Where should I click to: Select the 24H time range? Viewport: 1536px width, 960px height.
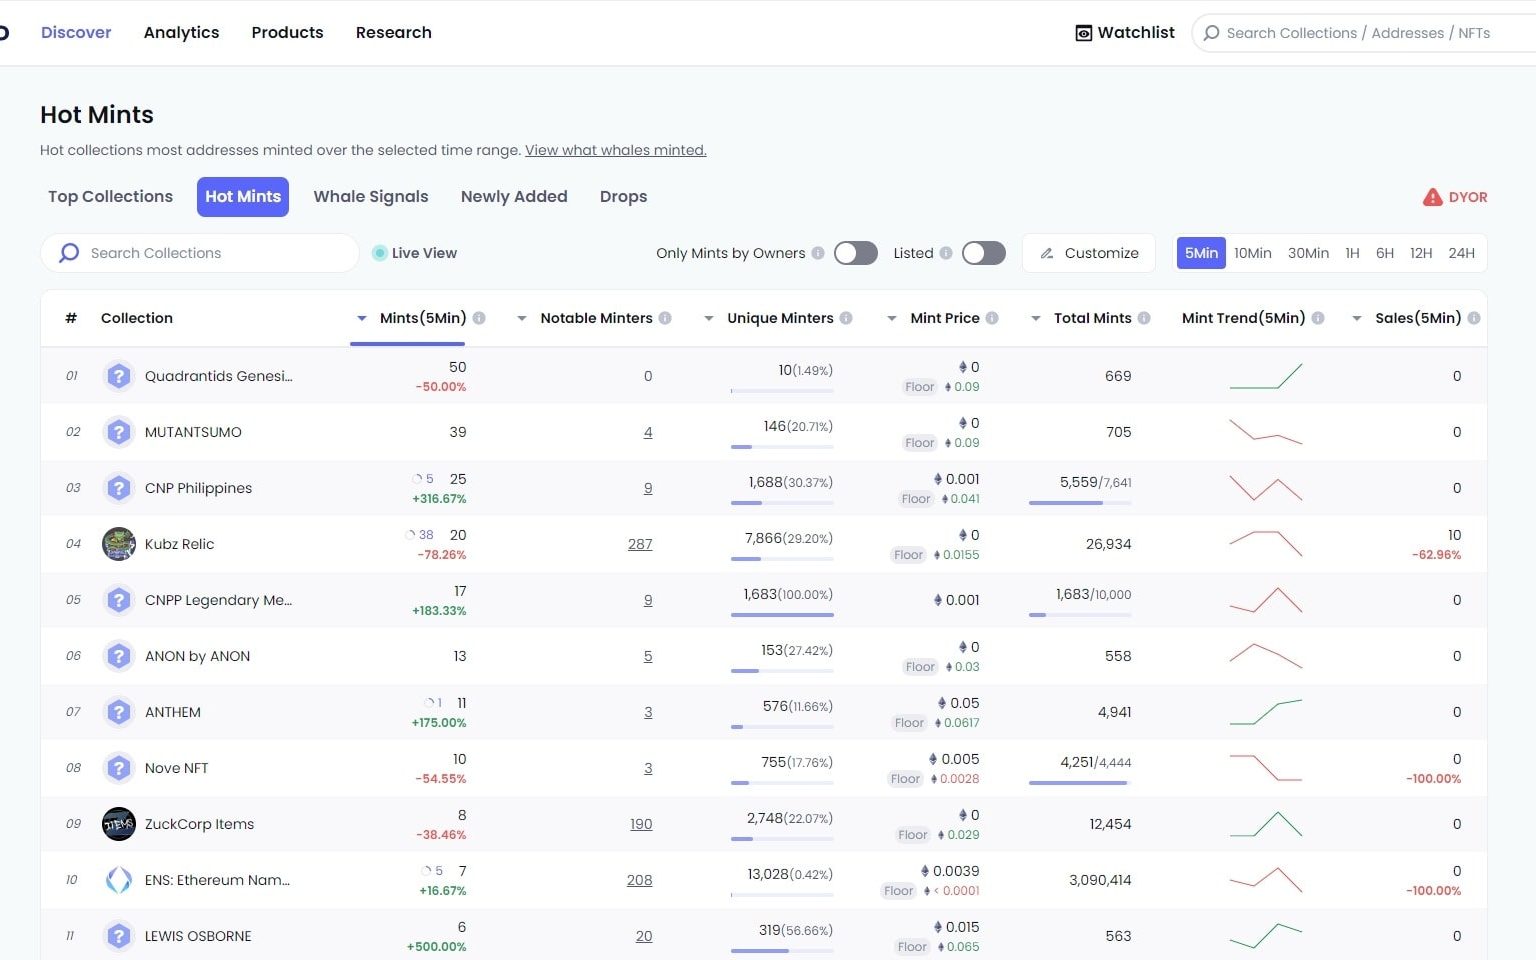tap(1462, 253)
